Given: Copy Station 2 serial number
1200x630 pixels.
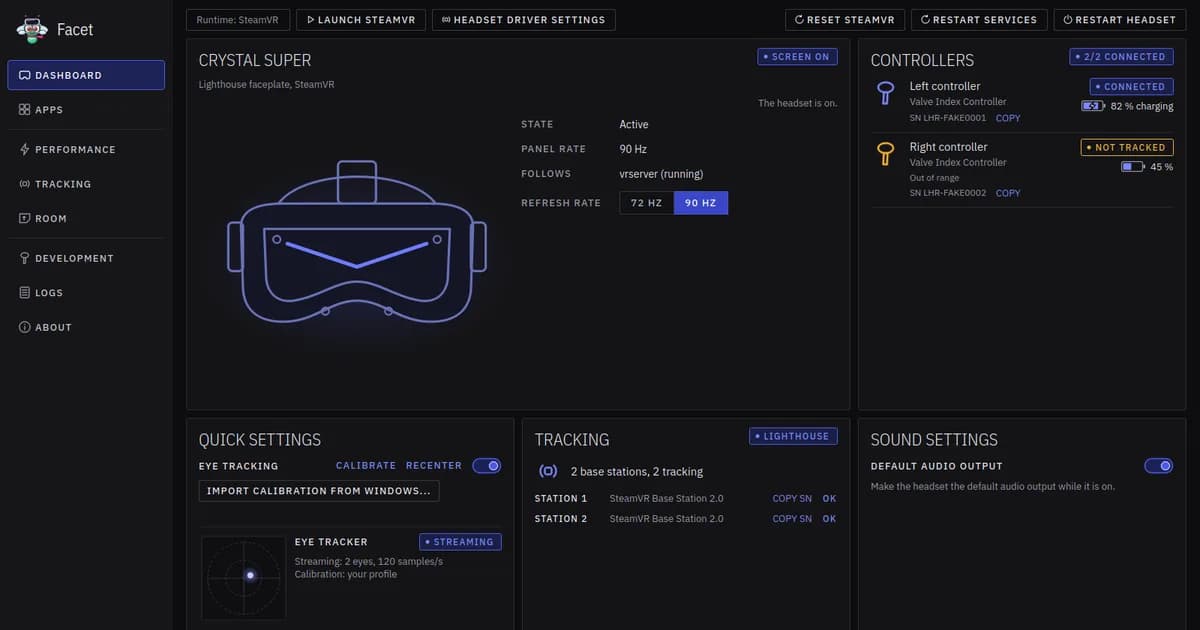Looking at the screenshot, I should (792, 519).
